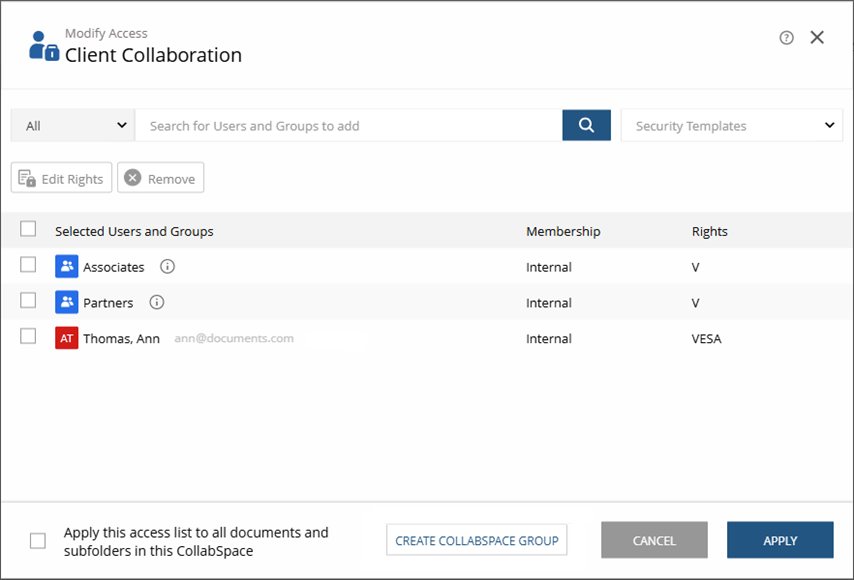This screenshot has height=580, width=854.
Task: Click the Modify Access header icon
Action: point(41,44)
